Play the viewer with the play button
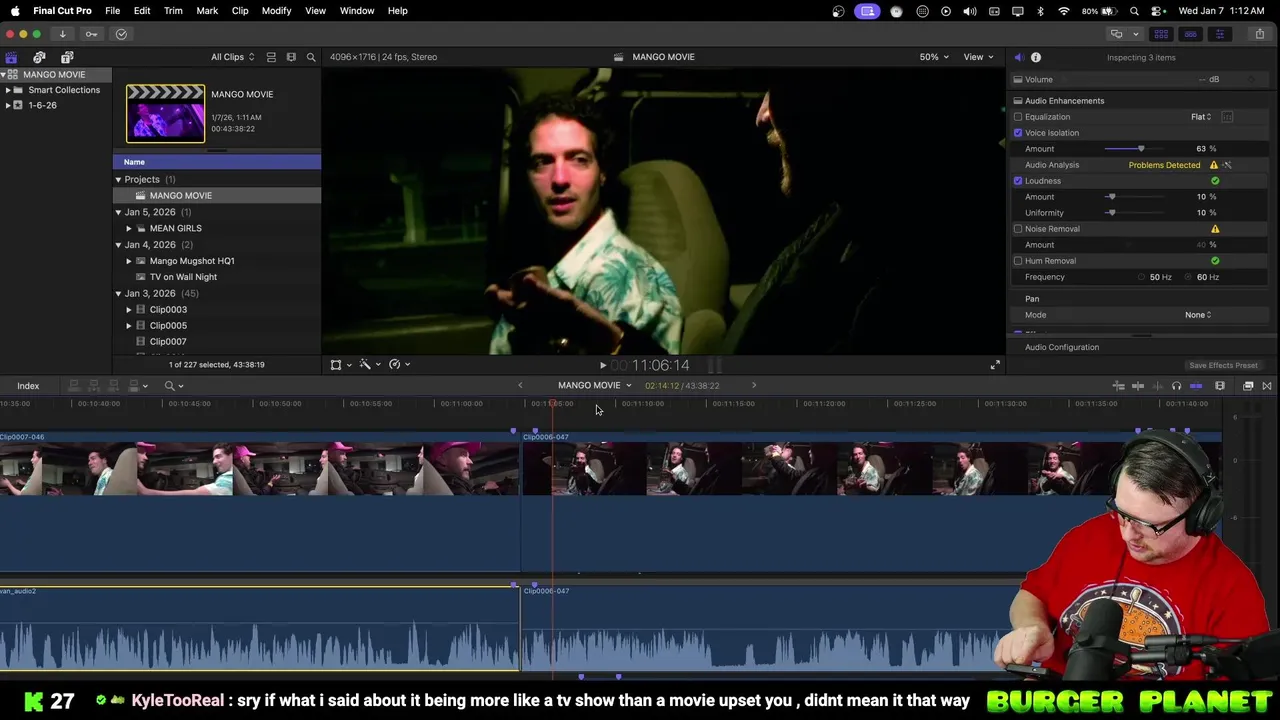This screenshot has width=1280, height=720. [603, 366]
